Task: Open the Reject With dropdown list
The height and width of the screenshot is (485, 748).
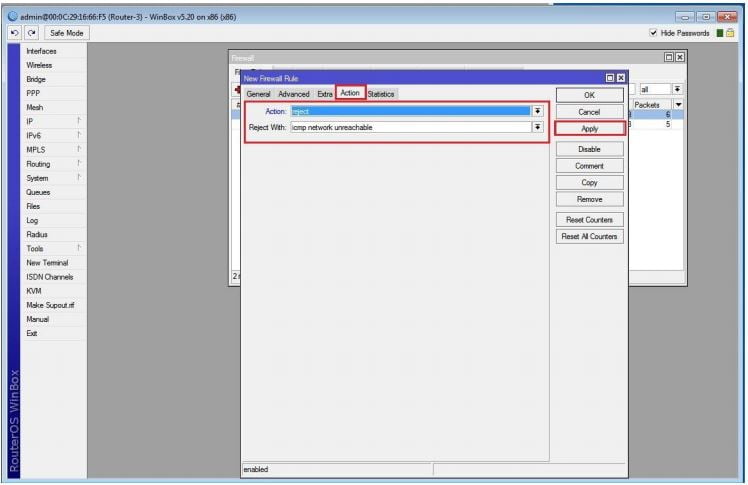Action: (538, 127)
